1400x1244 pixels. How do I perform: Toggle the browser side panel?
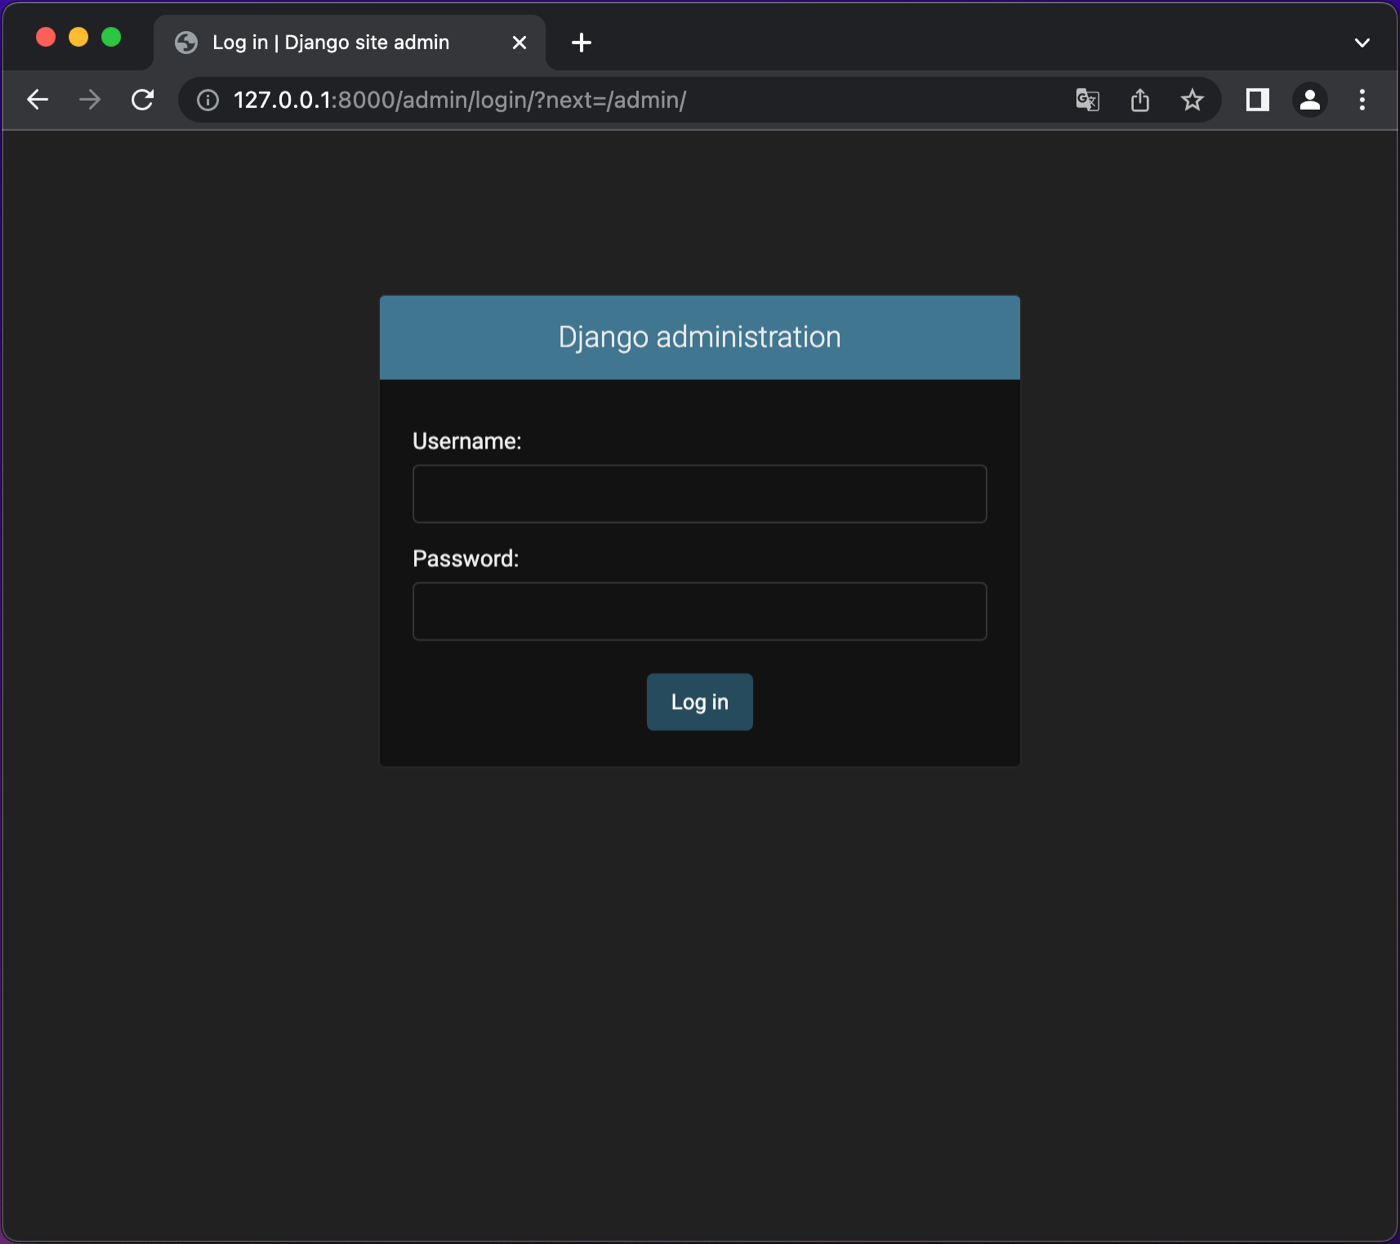click(1258, 100)
